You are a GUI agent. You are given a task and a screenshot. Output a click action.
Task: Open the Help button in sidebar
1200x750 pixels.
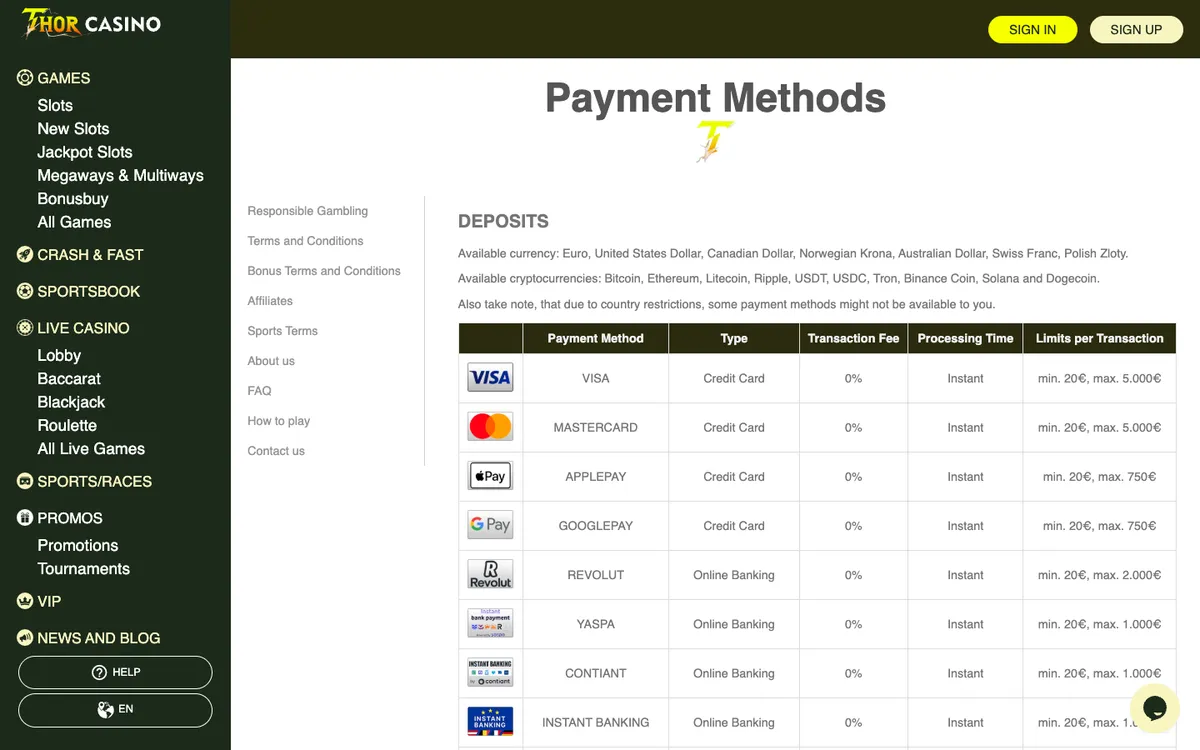(x=115, y=673)
